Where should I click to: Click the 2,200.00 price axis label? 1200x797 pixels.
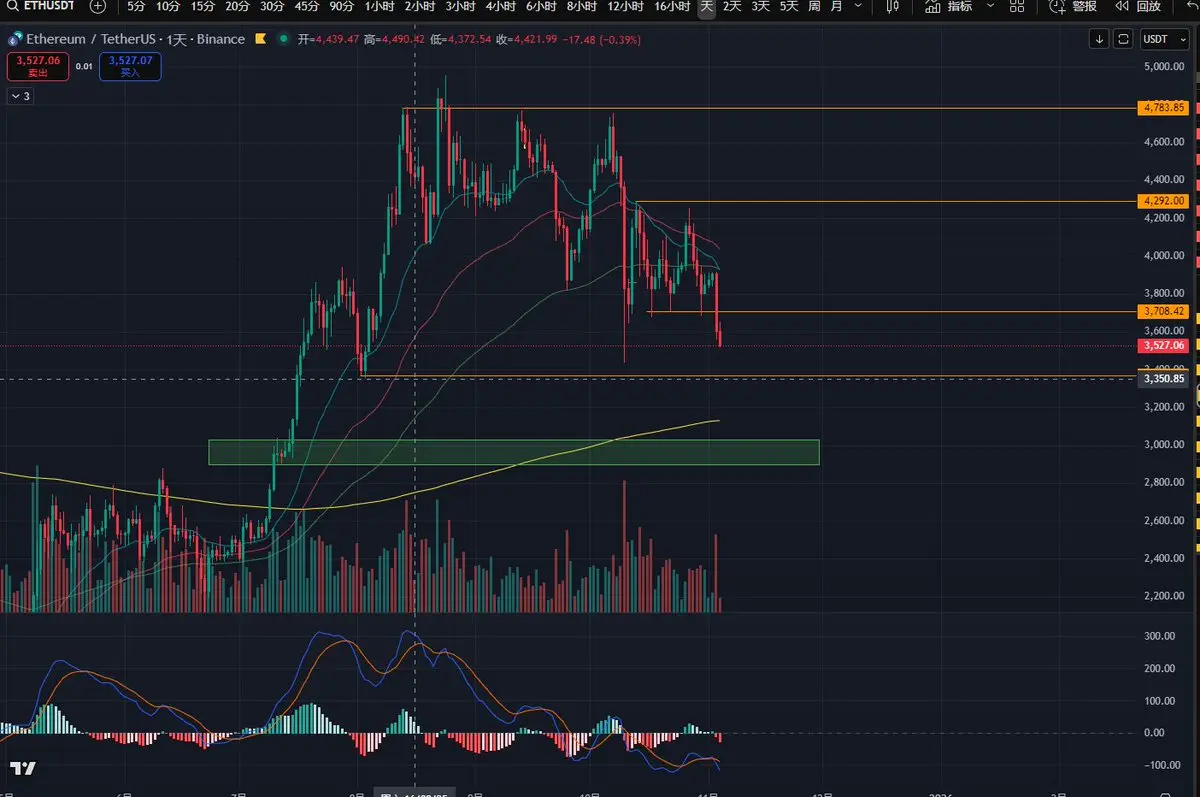[1164, 597]
